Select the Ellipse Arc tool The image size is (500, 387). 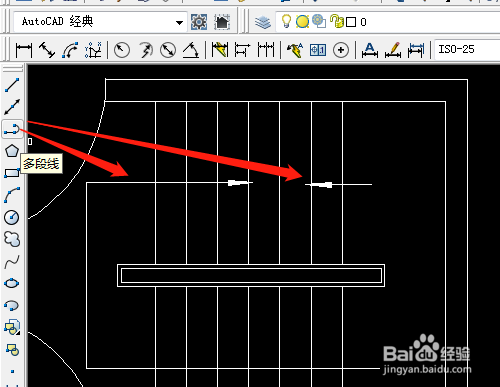pyautogui.click(x=12, y=305)
